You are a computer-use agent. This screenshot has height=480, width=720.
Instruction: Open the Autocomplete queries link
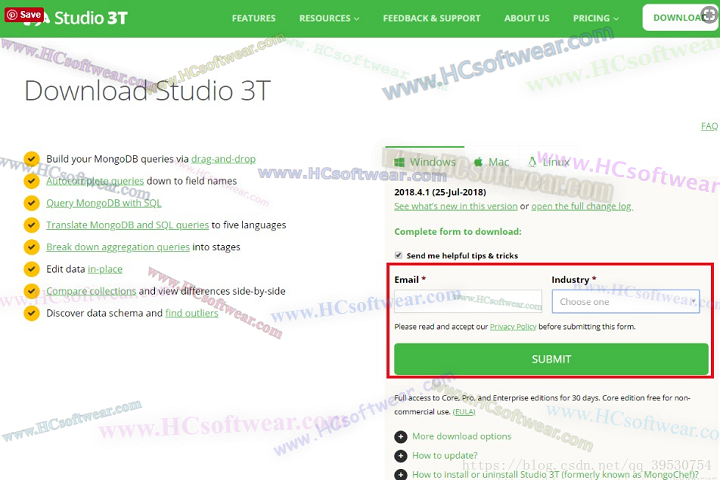[95, 181]
